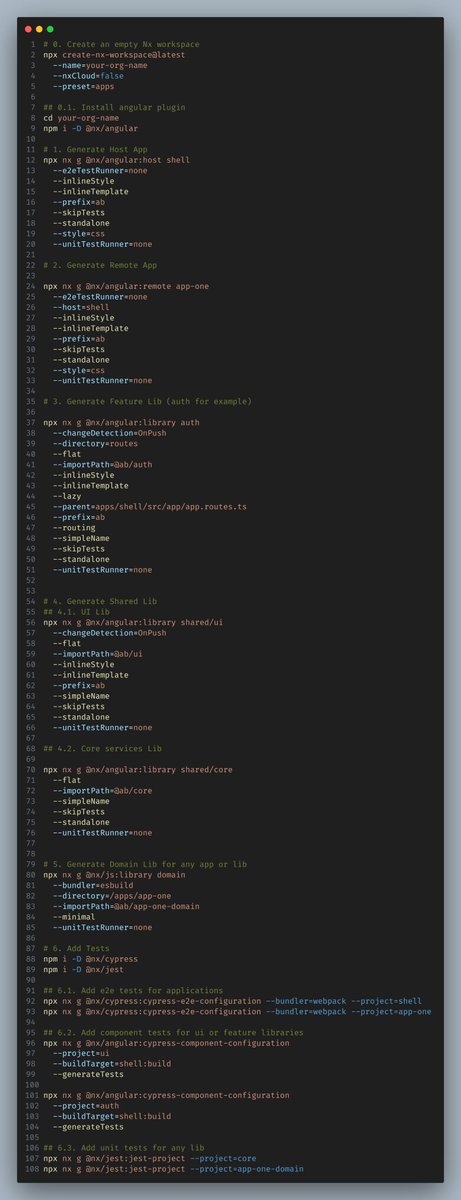Select the 'npx nx g @nx/angular:library auth' command
This screenshot has height=1200, width=461.
122,422
